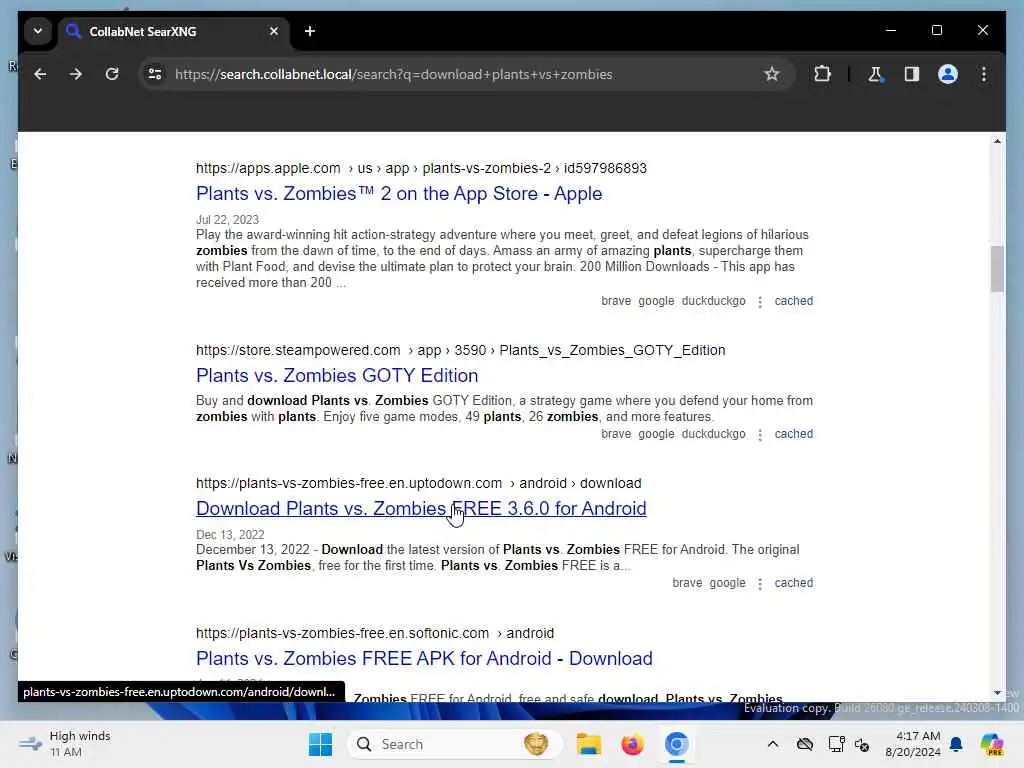
Task: Expand more options for GOTY Edition result
Action: 760,435
